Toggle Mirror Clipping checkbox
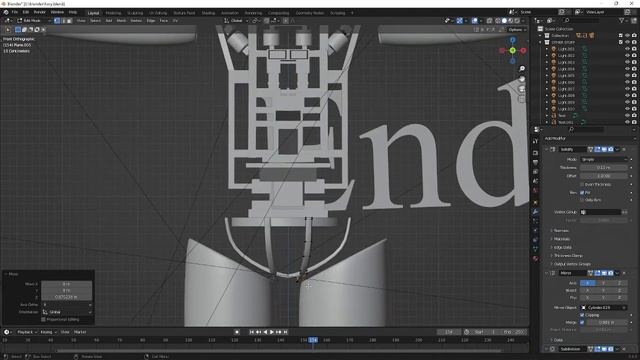This screenshot has width=640, height=360. point(582,315)
